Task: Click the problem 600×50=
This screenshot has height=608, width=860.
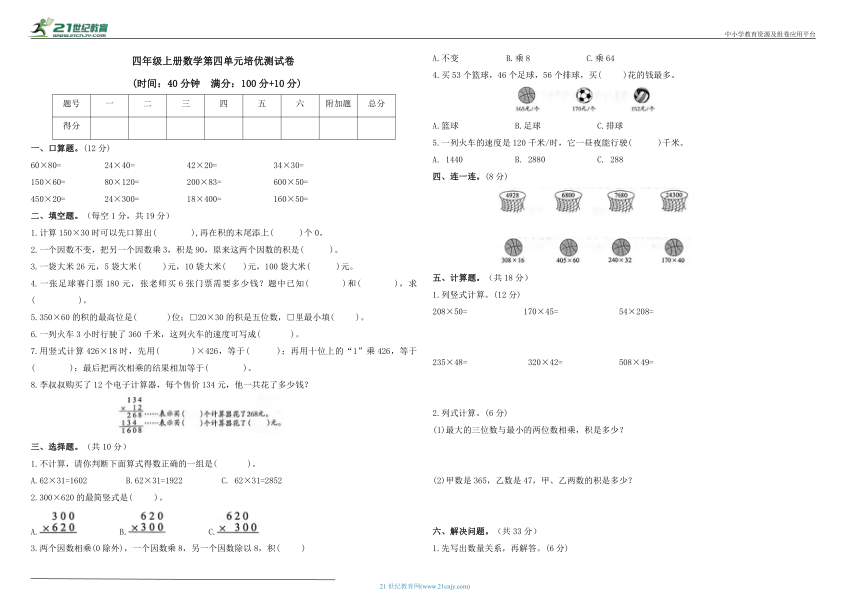Action: (291, 182)
